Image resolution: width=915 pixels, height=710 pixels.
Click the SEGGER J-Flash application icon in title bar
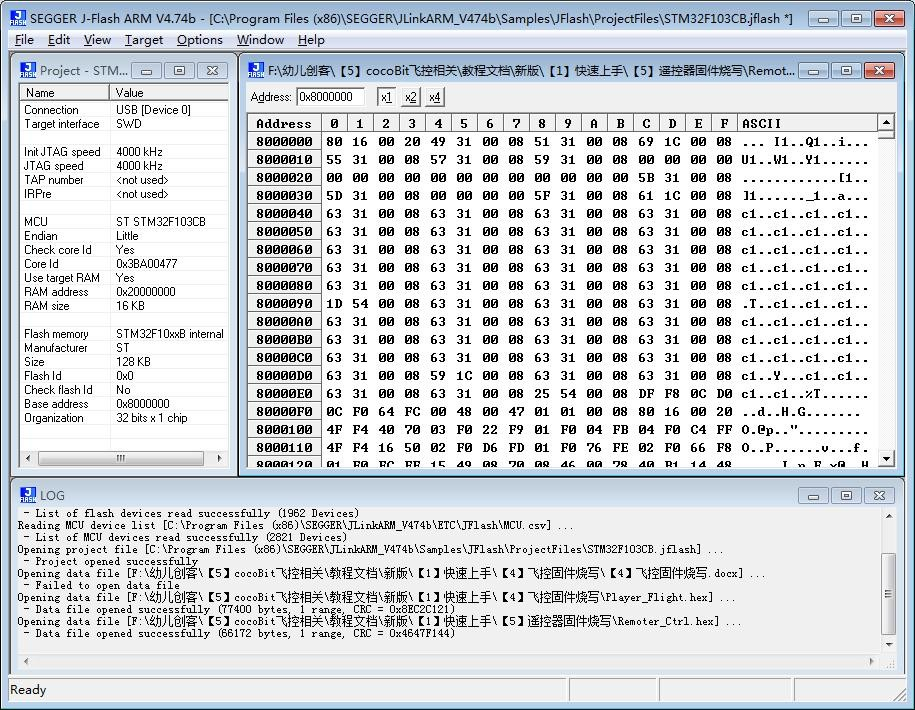point(18,18)
